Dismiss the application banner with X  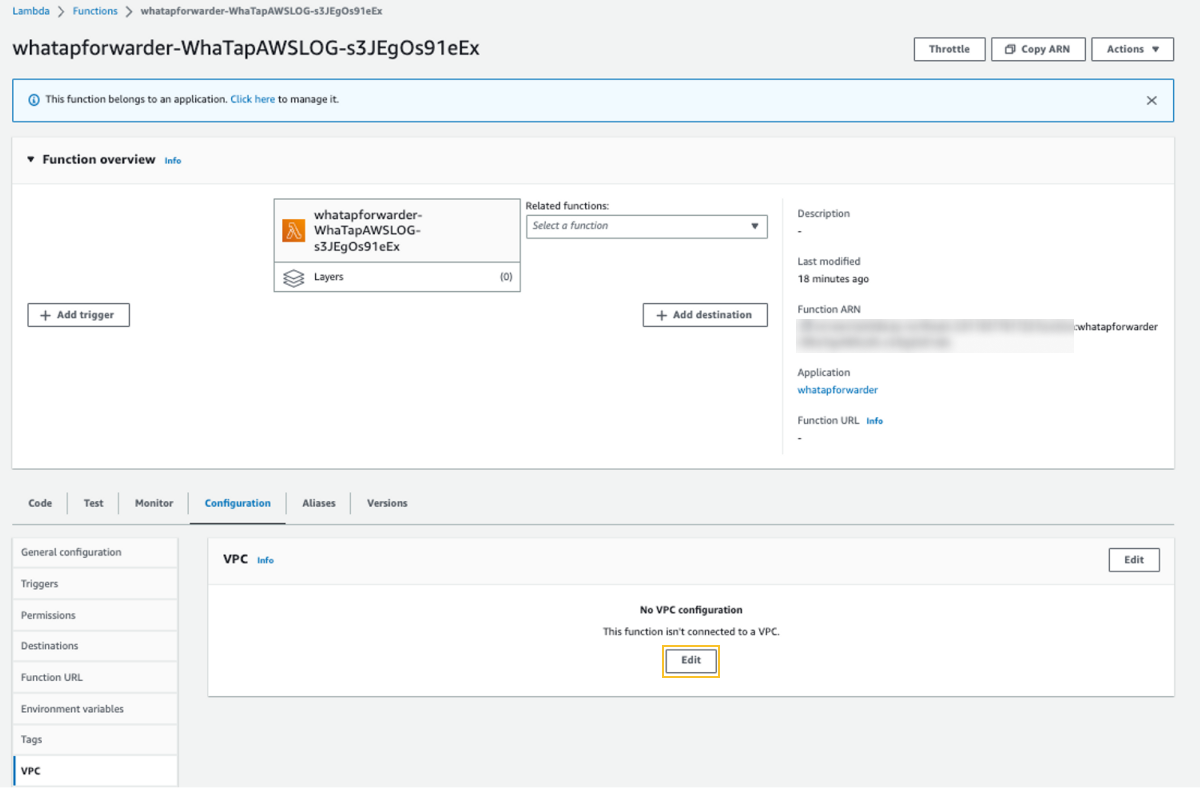pyautogui.click(x=1151, y=101)
